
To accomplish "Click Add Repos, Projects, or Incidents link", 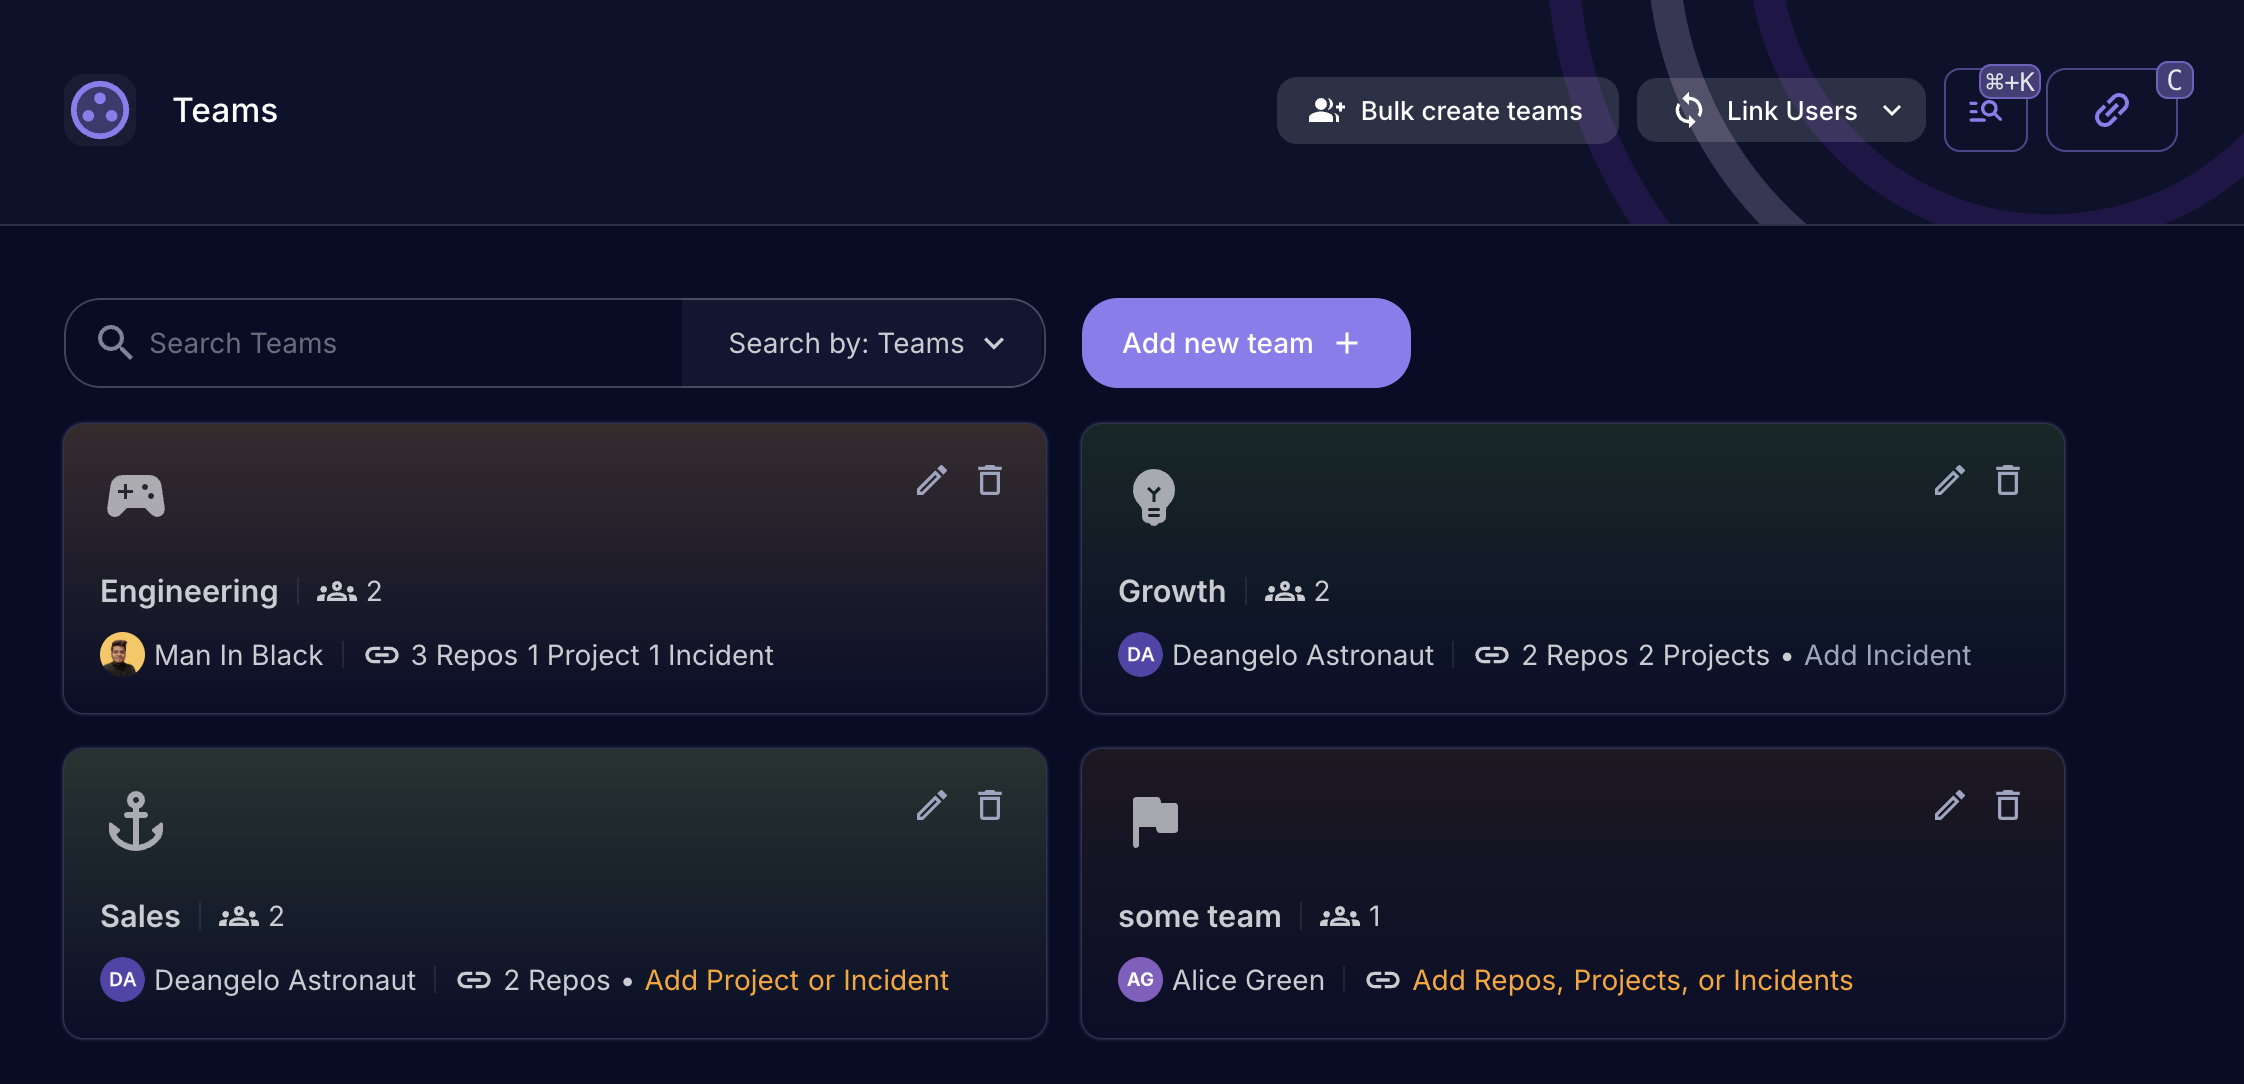I will coord(1632,980).
